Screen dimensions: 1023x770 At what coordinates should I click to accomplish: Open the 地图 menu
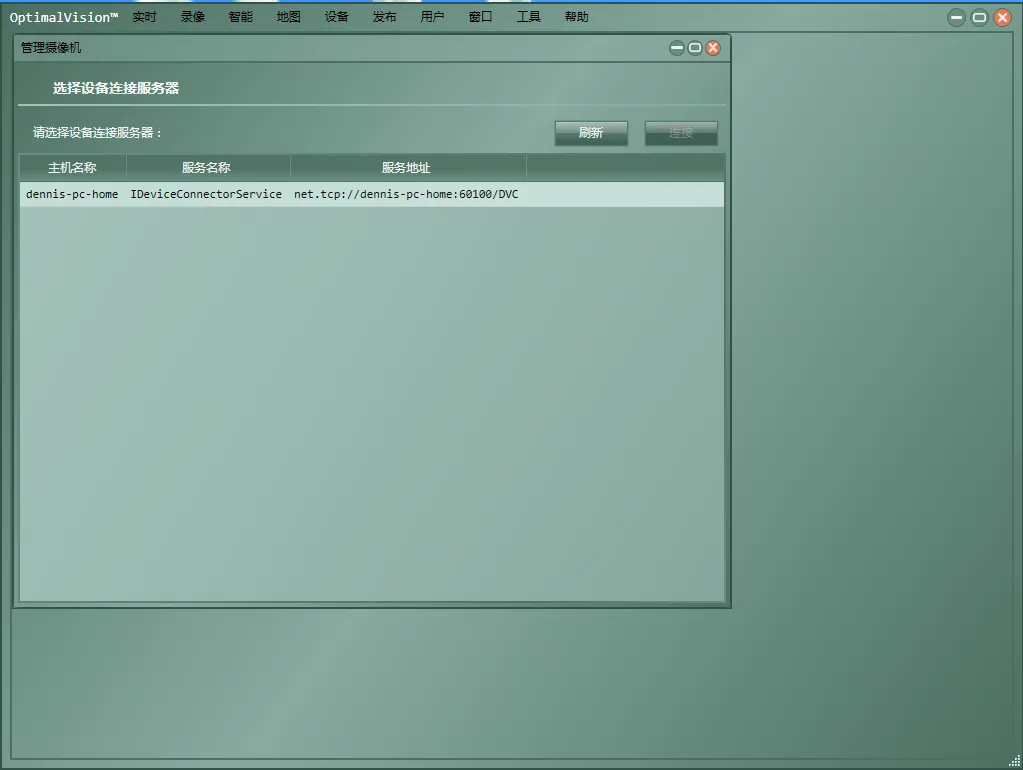pos(288,17)
